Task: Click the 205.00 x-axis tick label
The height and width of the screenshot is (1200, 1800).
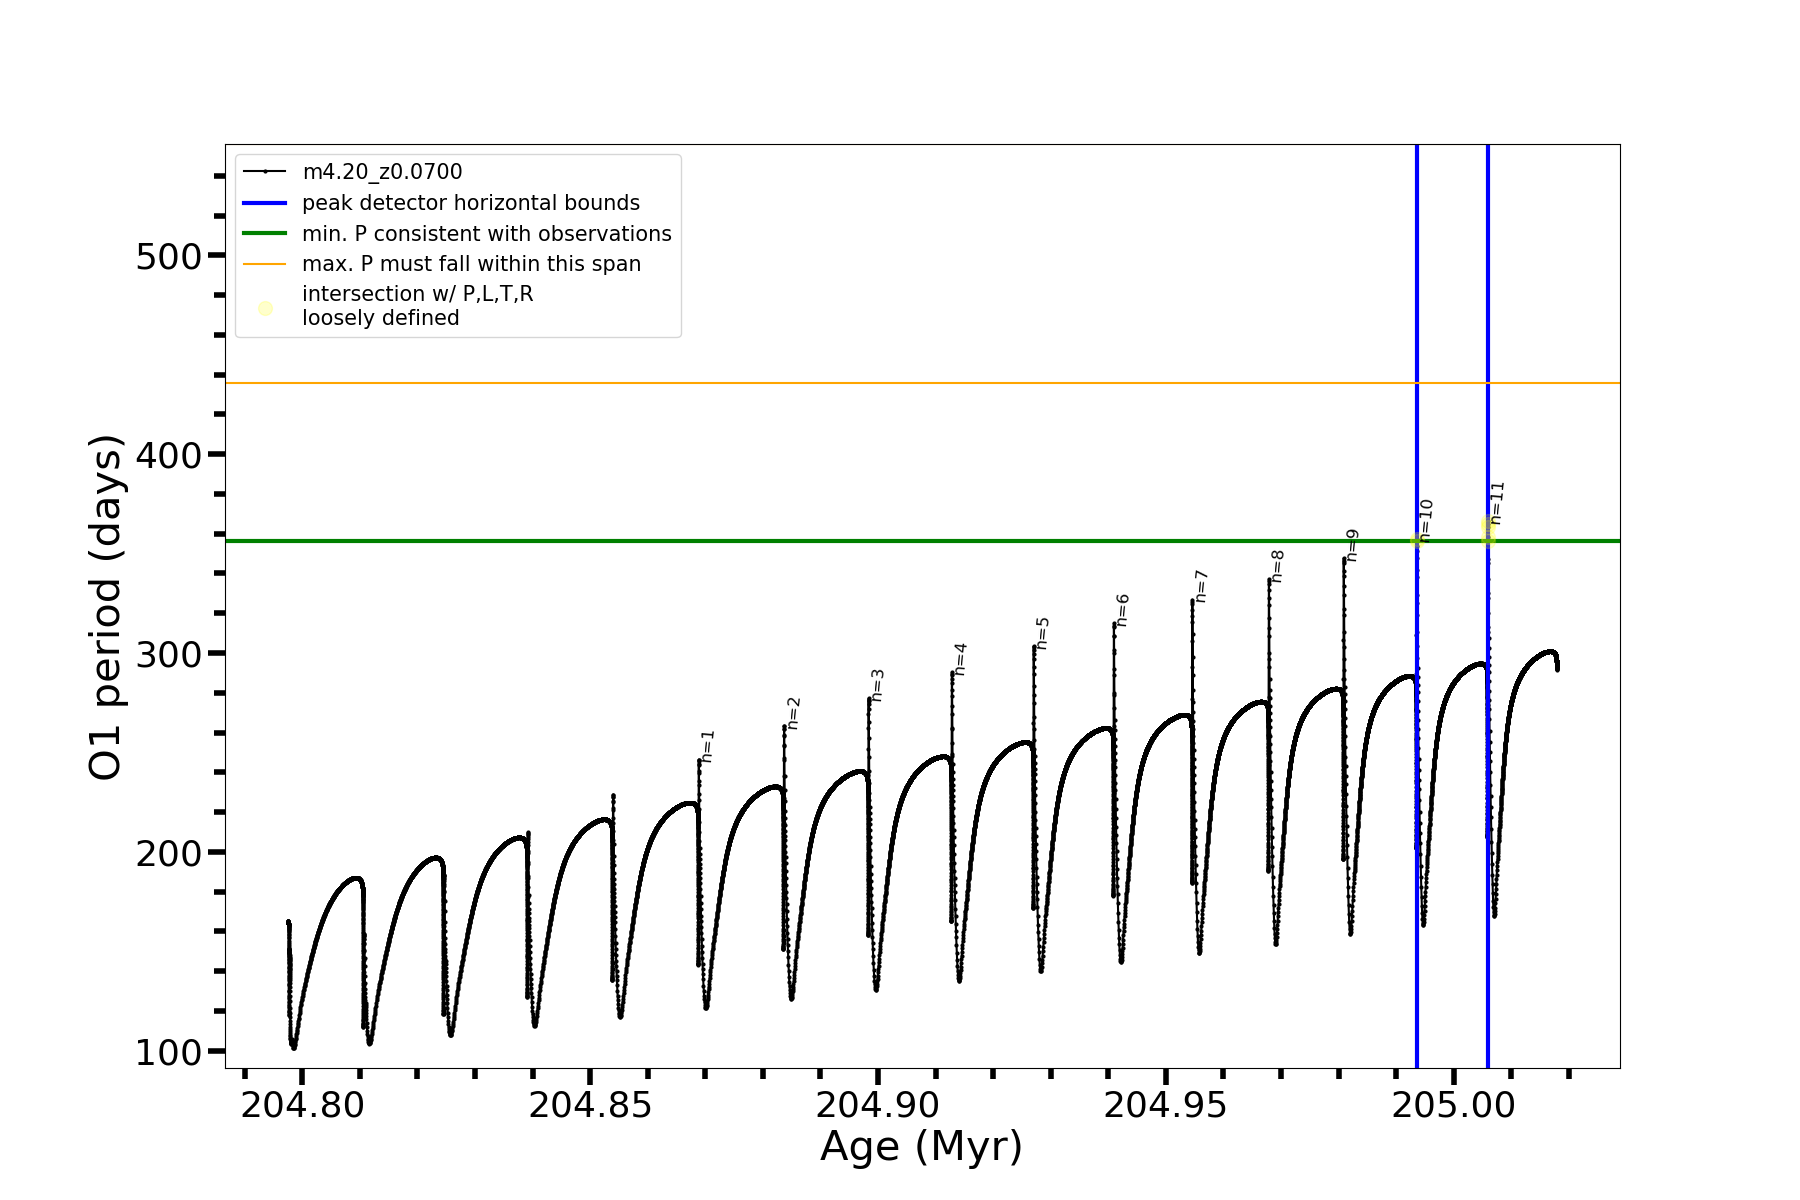Action: click(1453, 1105)
